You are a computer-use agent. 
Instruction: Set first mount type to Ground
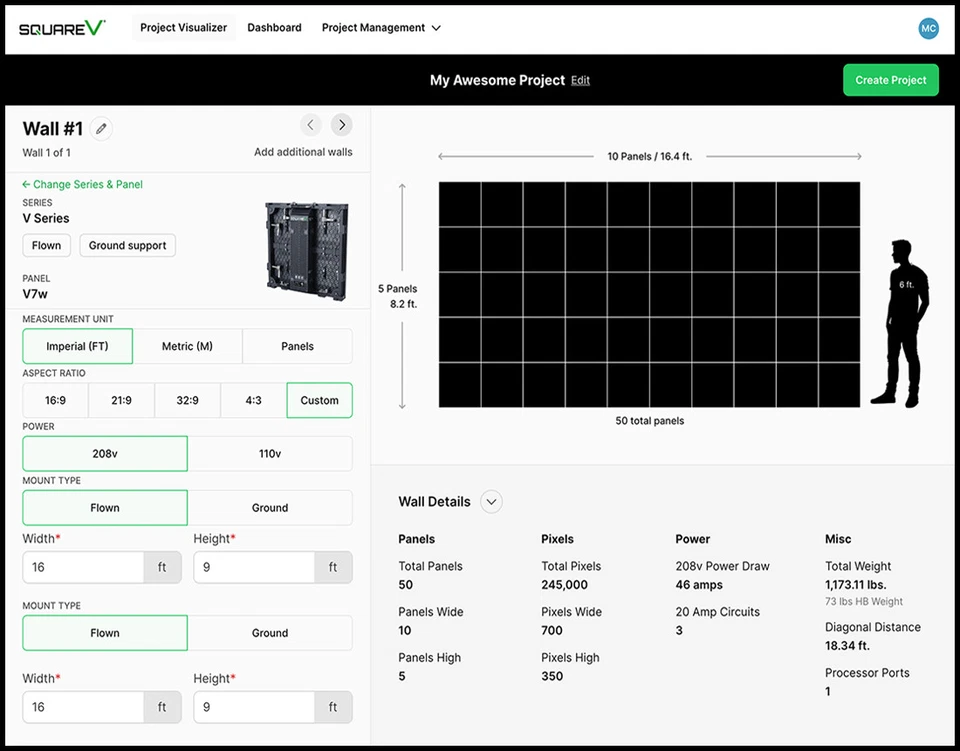pos(270,507)
